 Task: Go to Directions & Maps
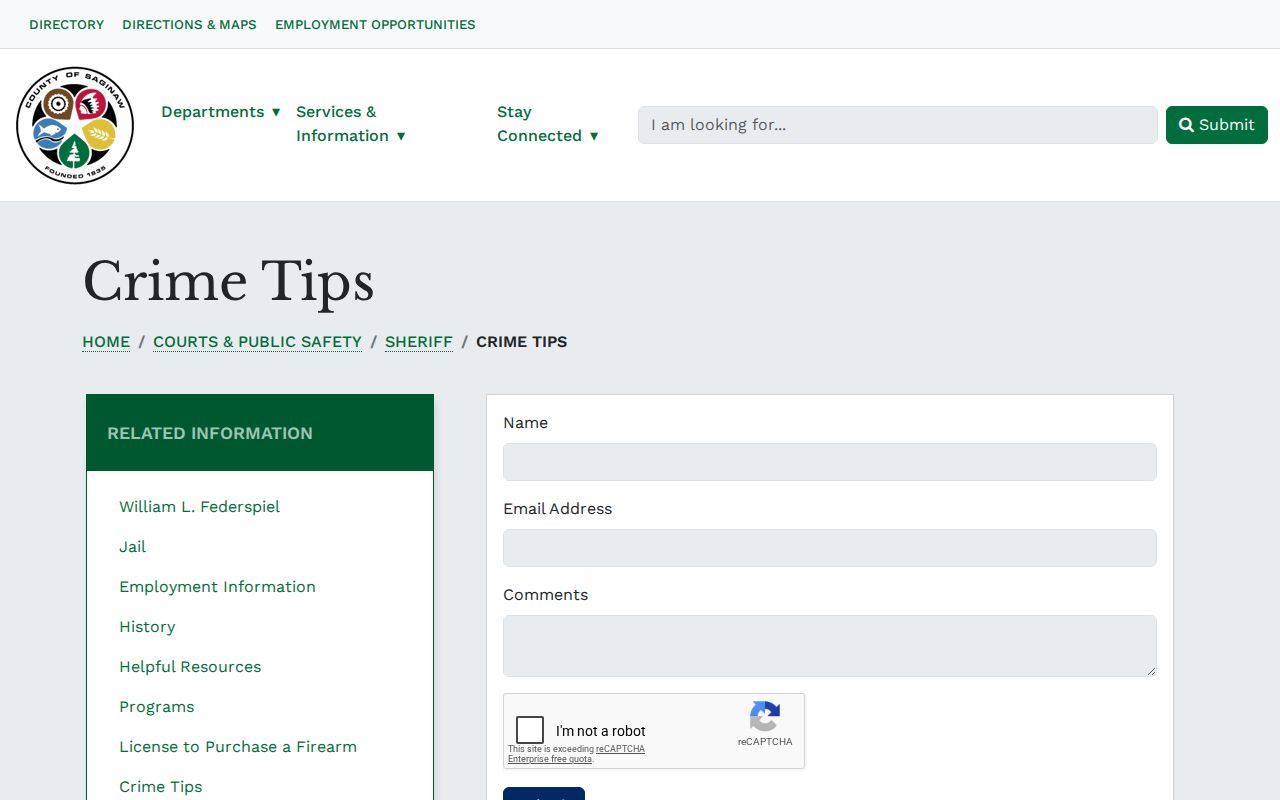(x=189, y=24)
